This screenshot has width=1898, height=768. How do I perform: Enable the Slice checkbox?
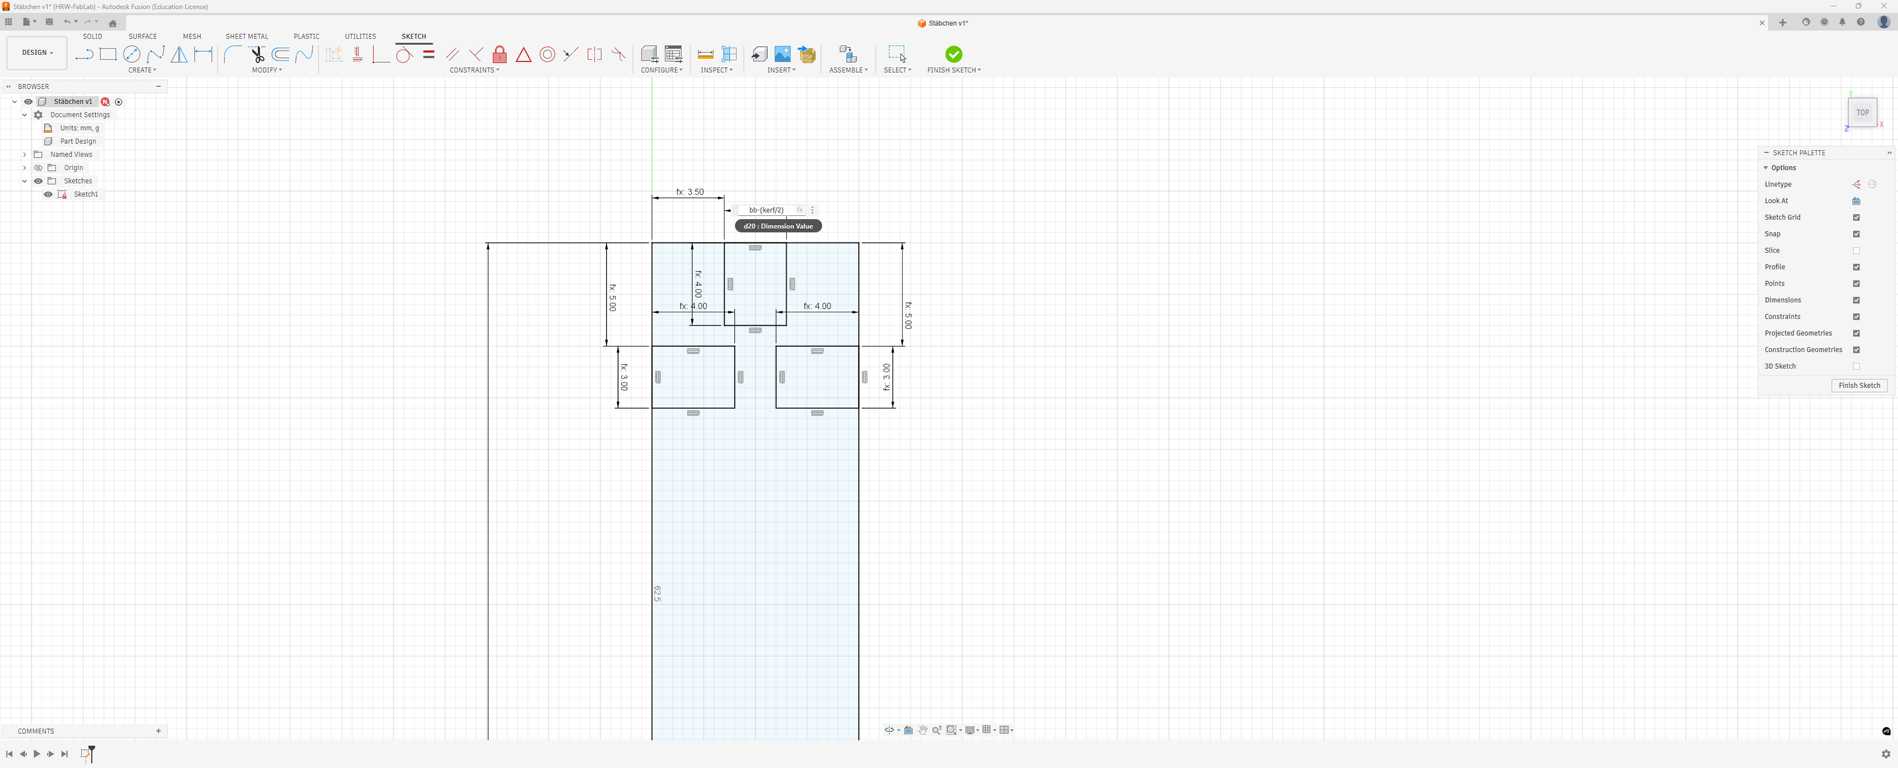[1856, 251]
